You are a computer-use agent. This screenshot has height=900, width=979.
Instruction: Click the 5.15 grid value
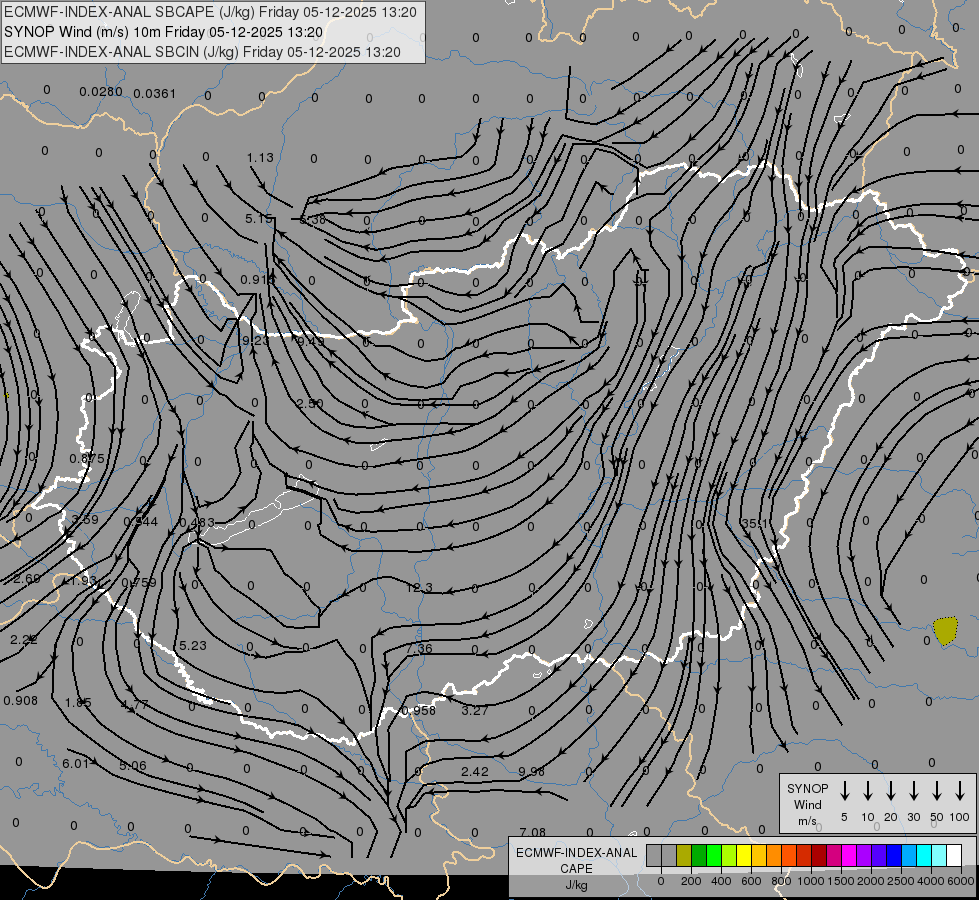click(x=258, y=219)
